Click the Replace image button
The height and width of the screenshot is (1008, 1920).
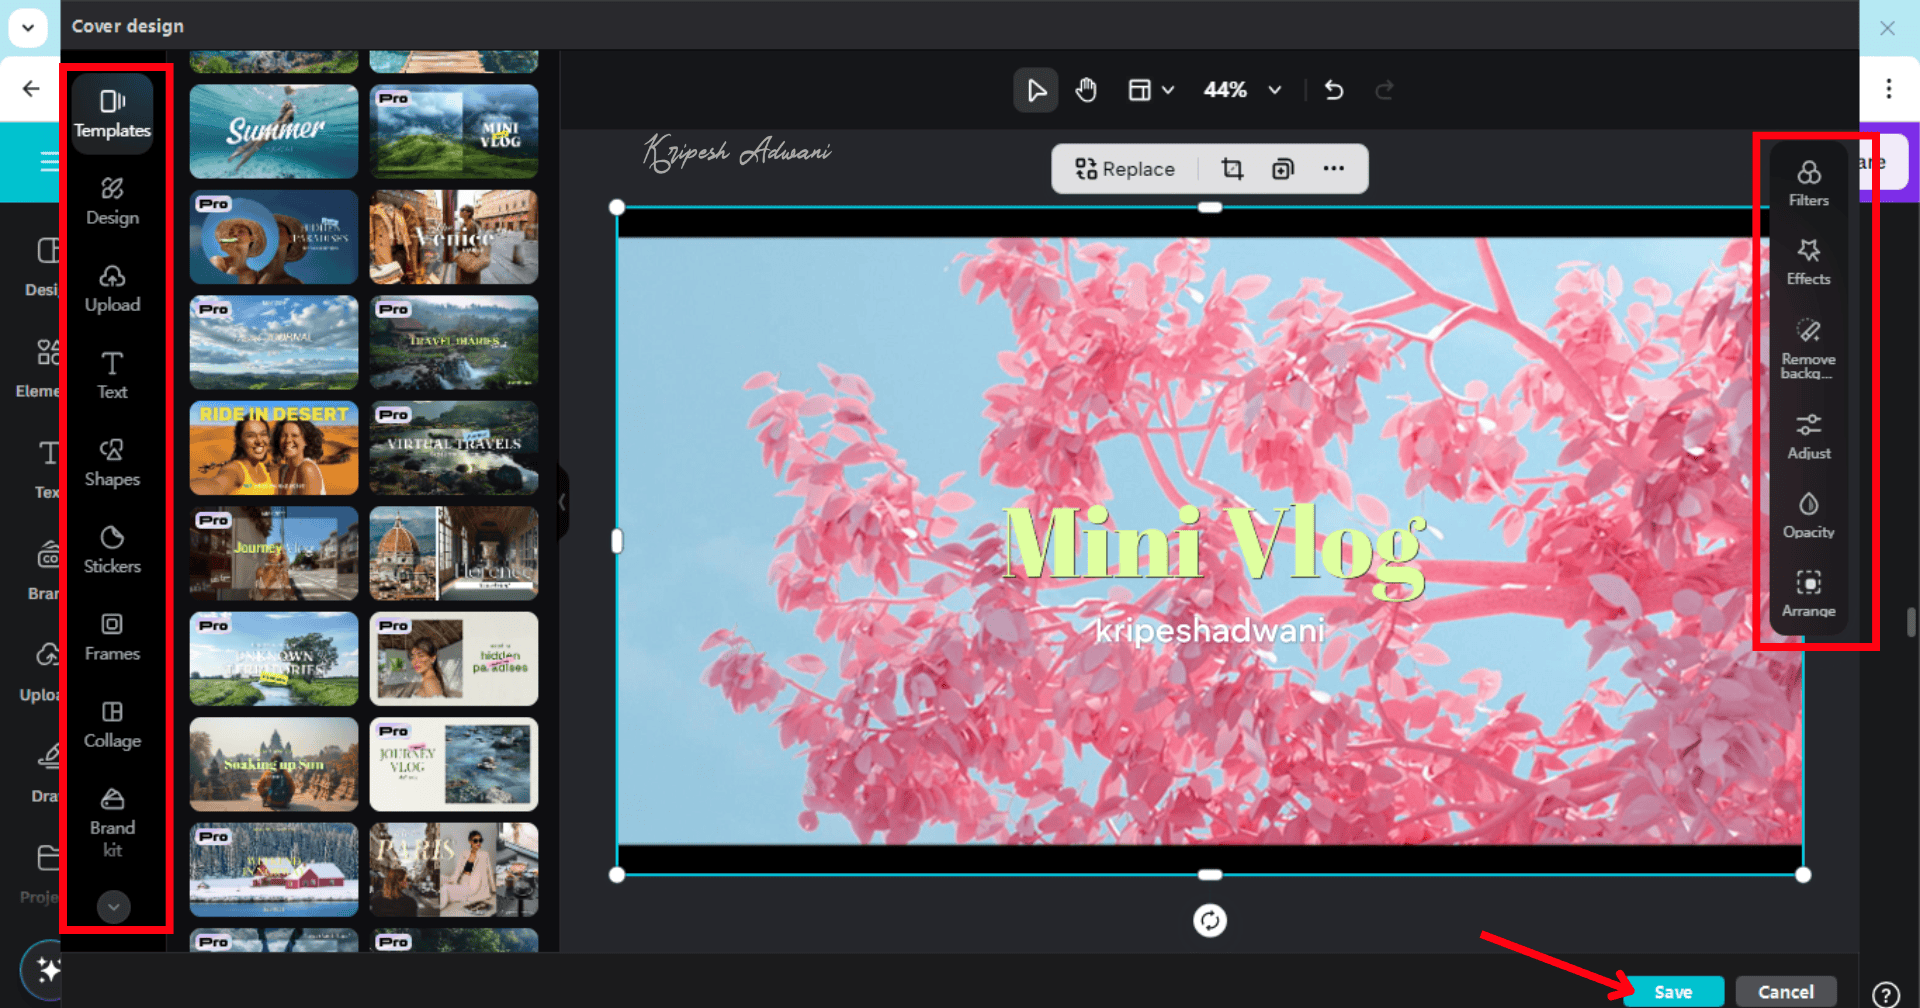tap(1124, 169)
